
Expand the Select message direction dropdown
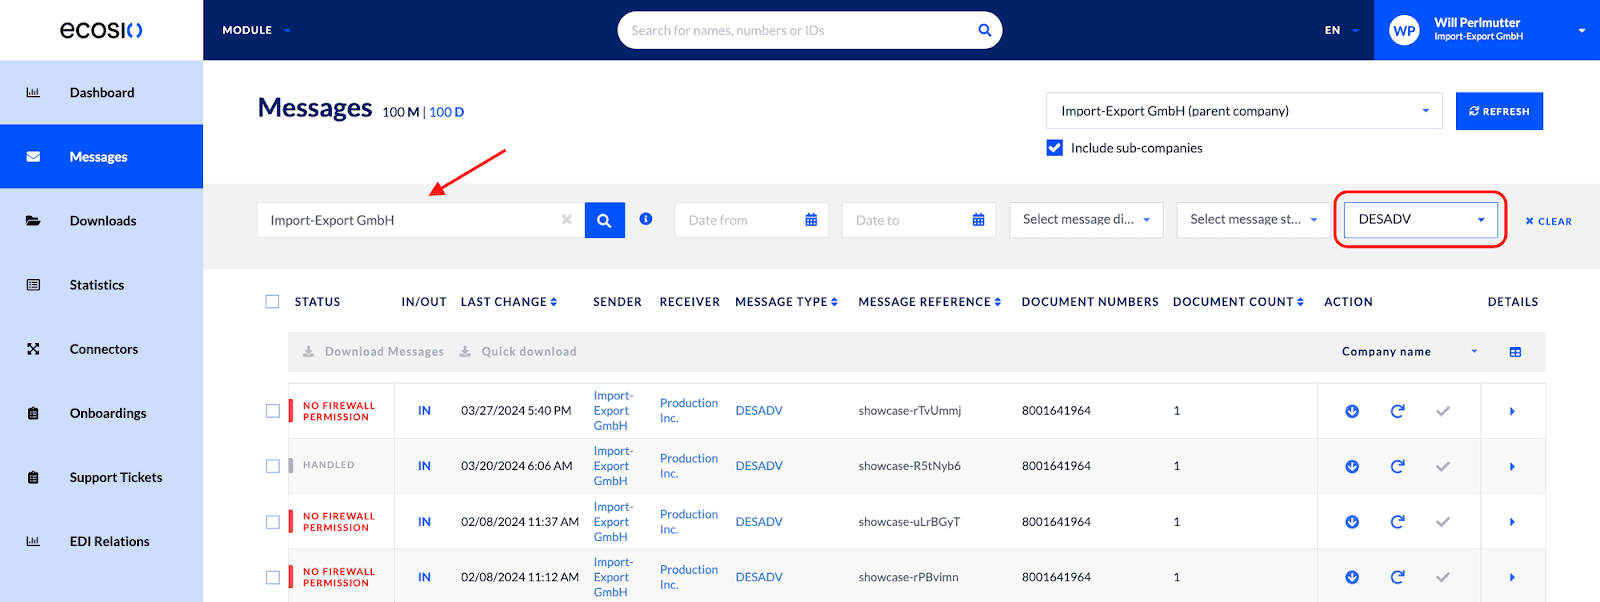click(x=1085, y=220)
